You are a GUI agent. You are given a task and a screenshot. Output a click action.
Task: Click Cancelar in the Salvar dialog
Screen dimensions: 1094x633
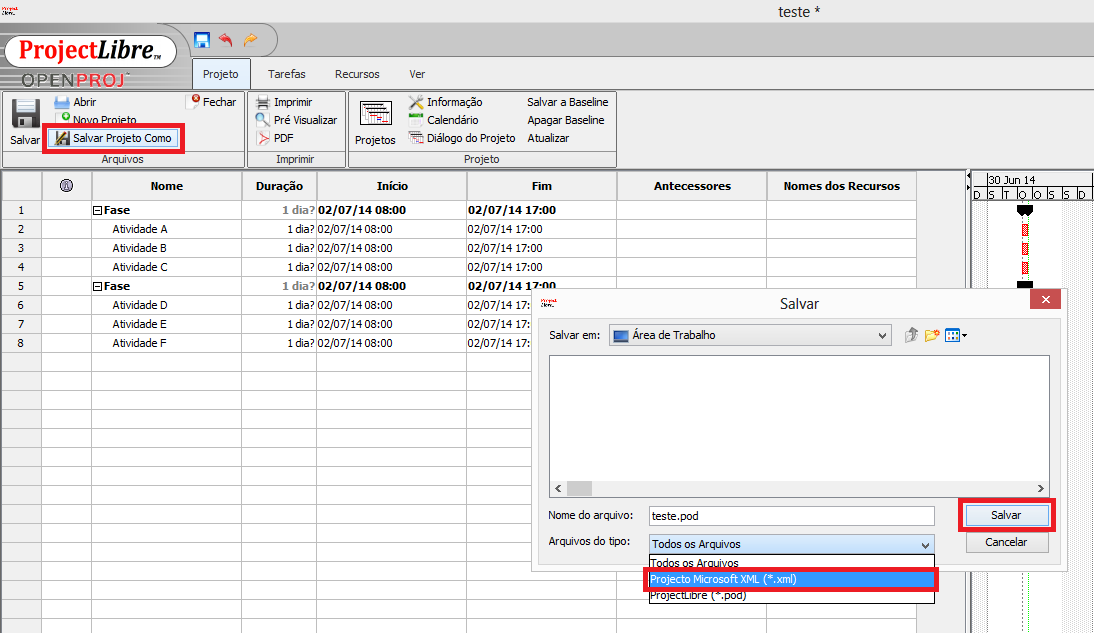[x=1006, y=542]
